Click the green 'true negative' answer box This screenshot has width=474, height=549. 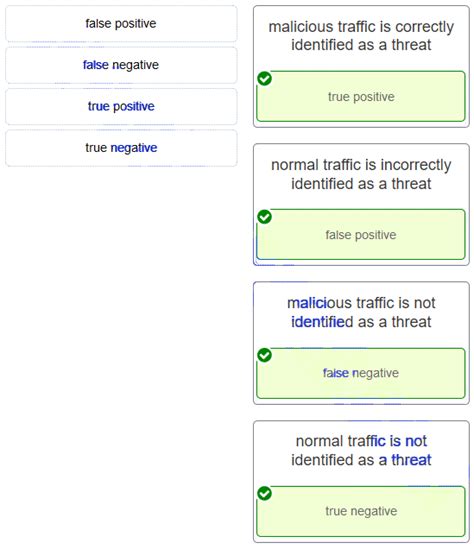click(x=361, y=511)
